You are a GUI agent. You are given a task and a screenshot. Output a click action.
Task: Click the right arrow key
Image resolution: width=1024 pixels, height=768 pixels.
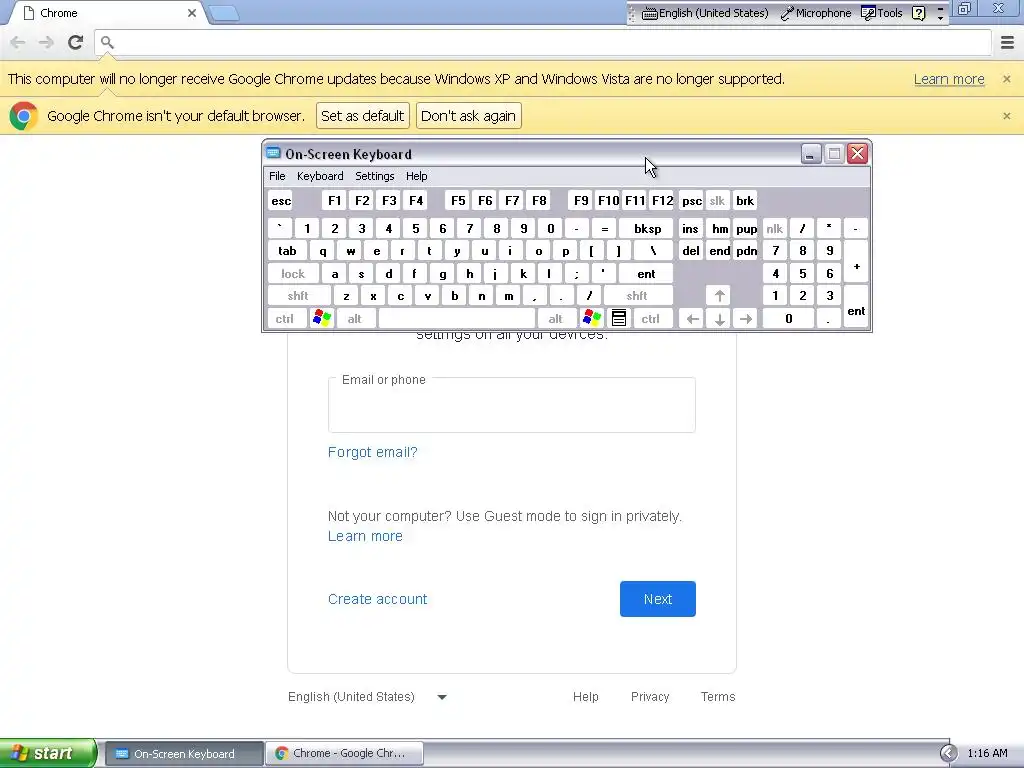746,319
